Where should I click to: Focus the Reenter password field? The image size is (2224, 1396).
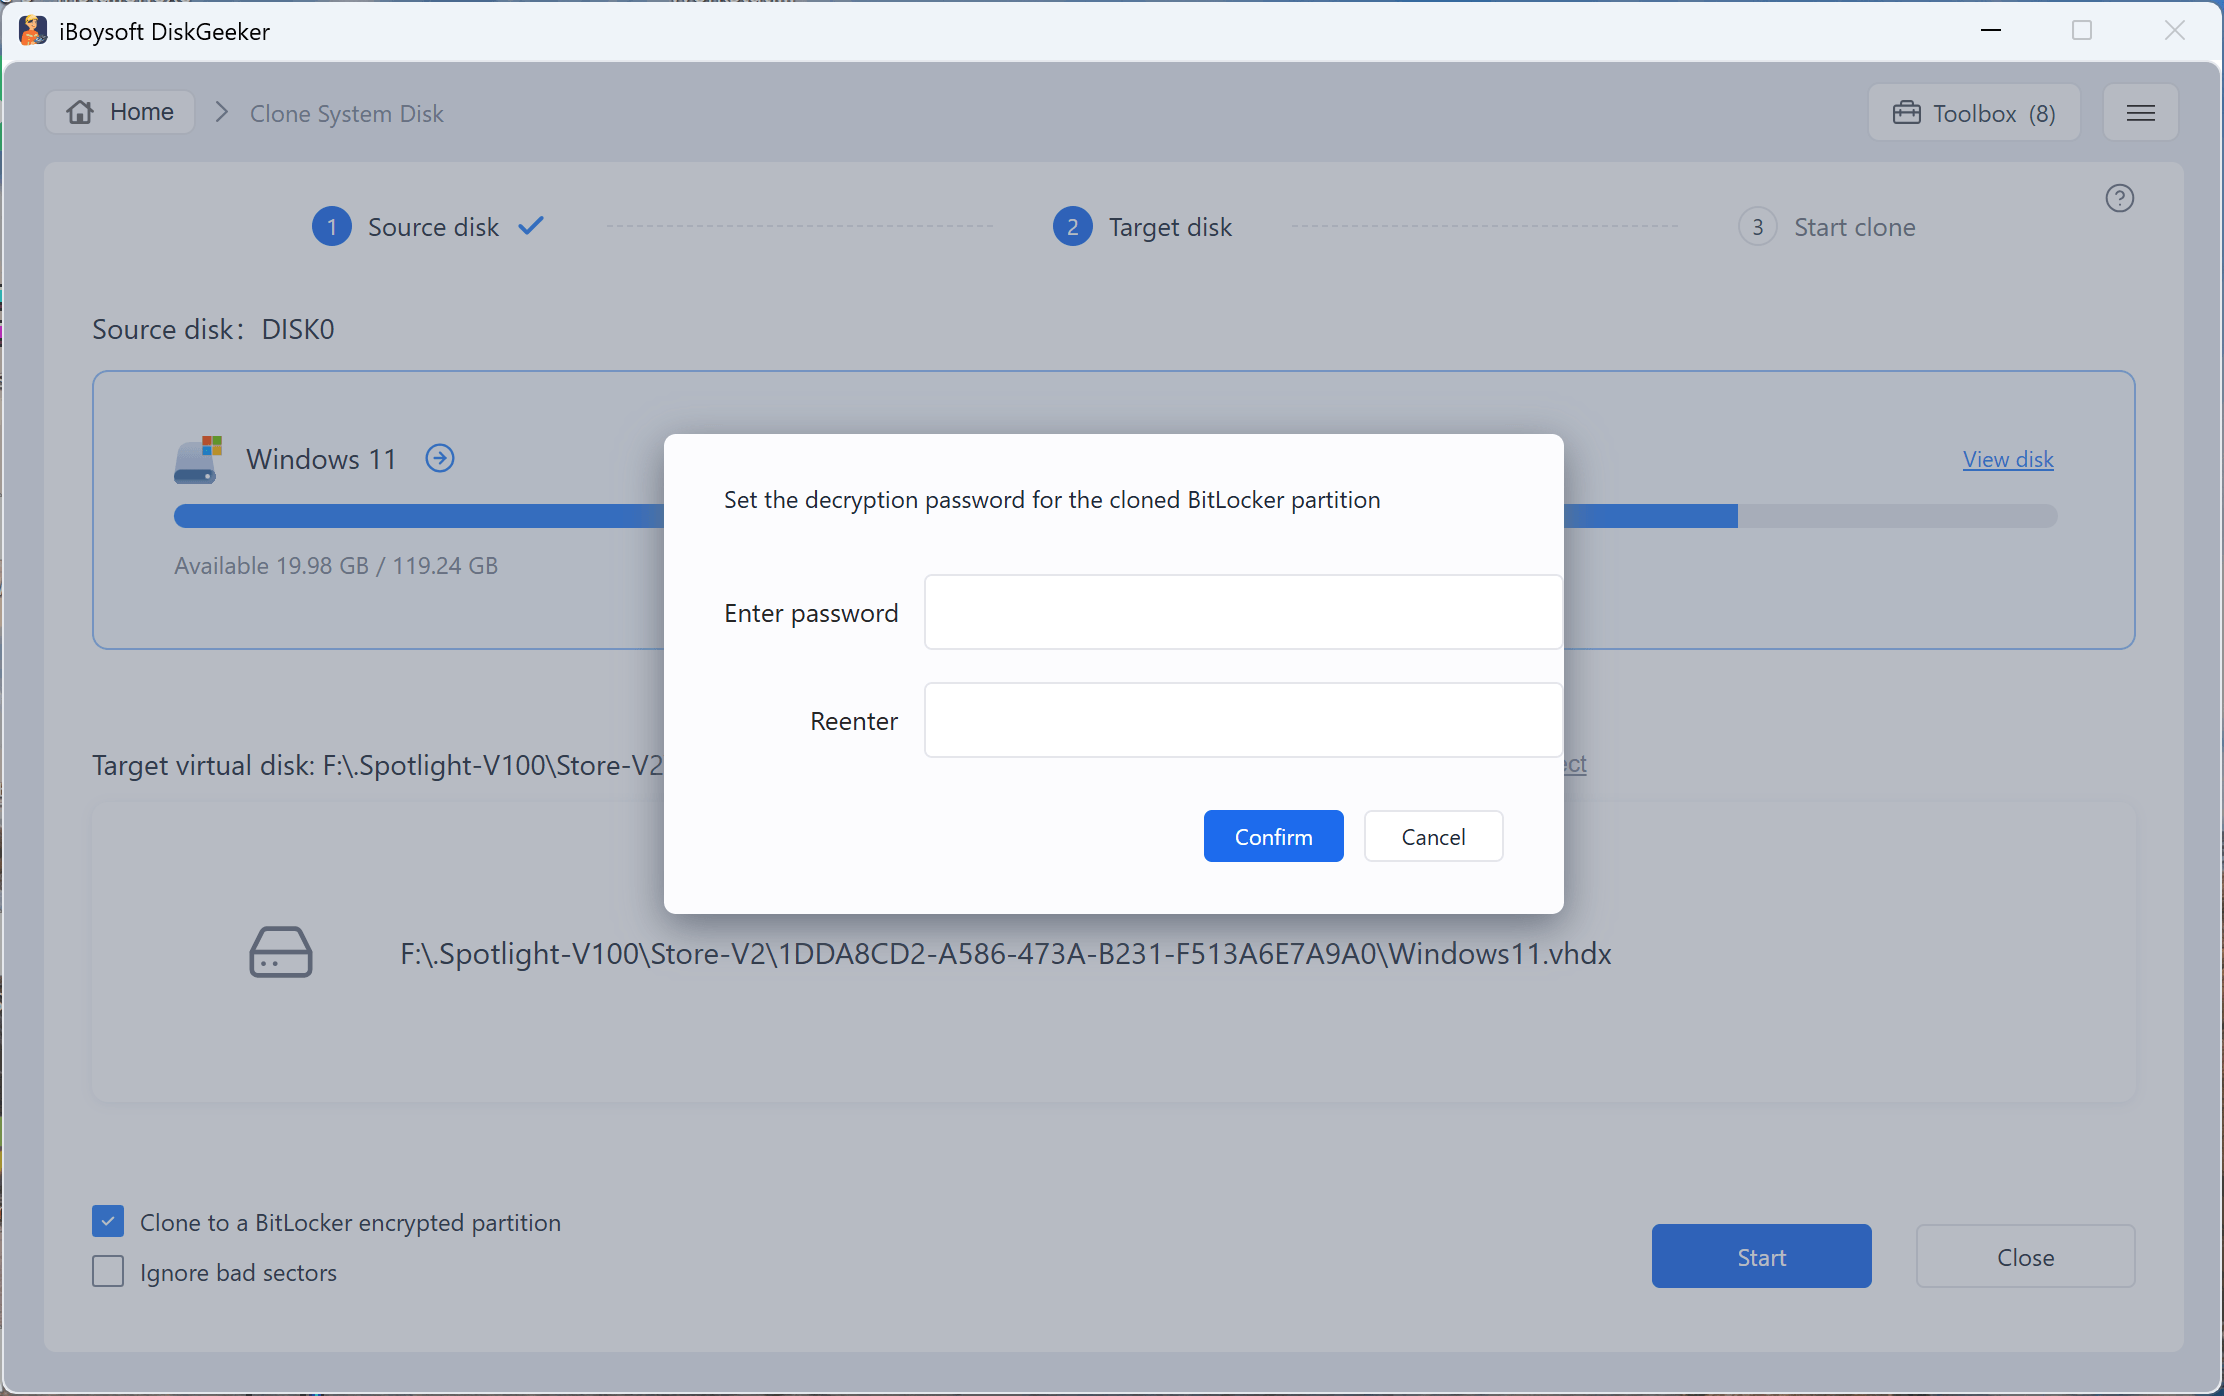click(x=1243, y=720)
